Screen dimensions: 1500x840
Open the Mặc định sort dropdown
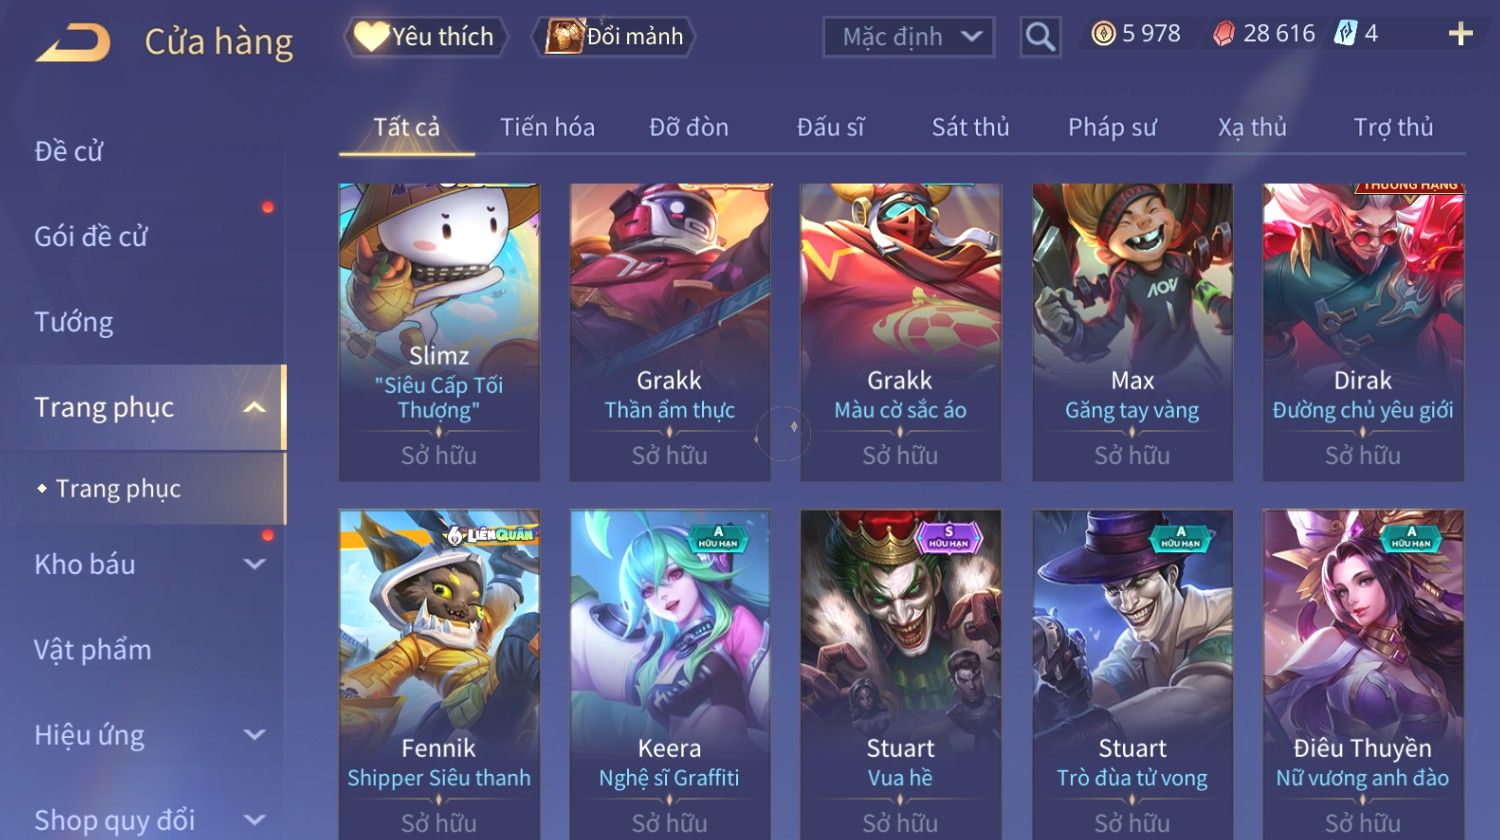tap(908, 37)
